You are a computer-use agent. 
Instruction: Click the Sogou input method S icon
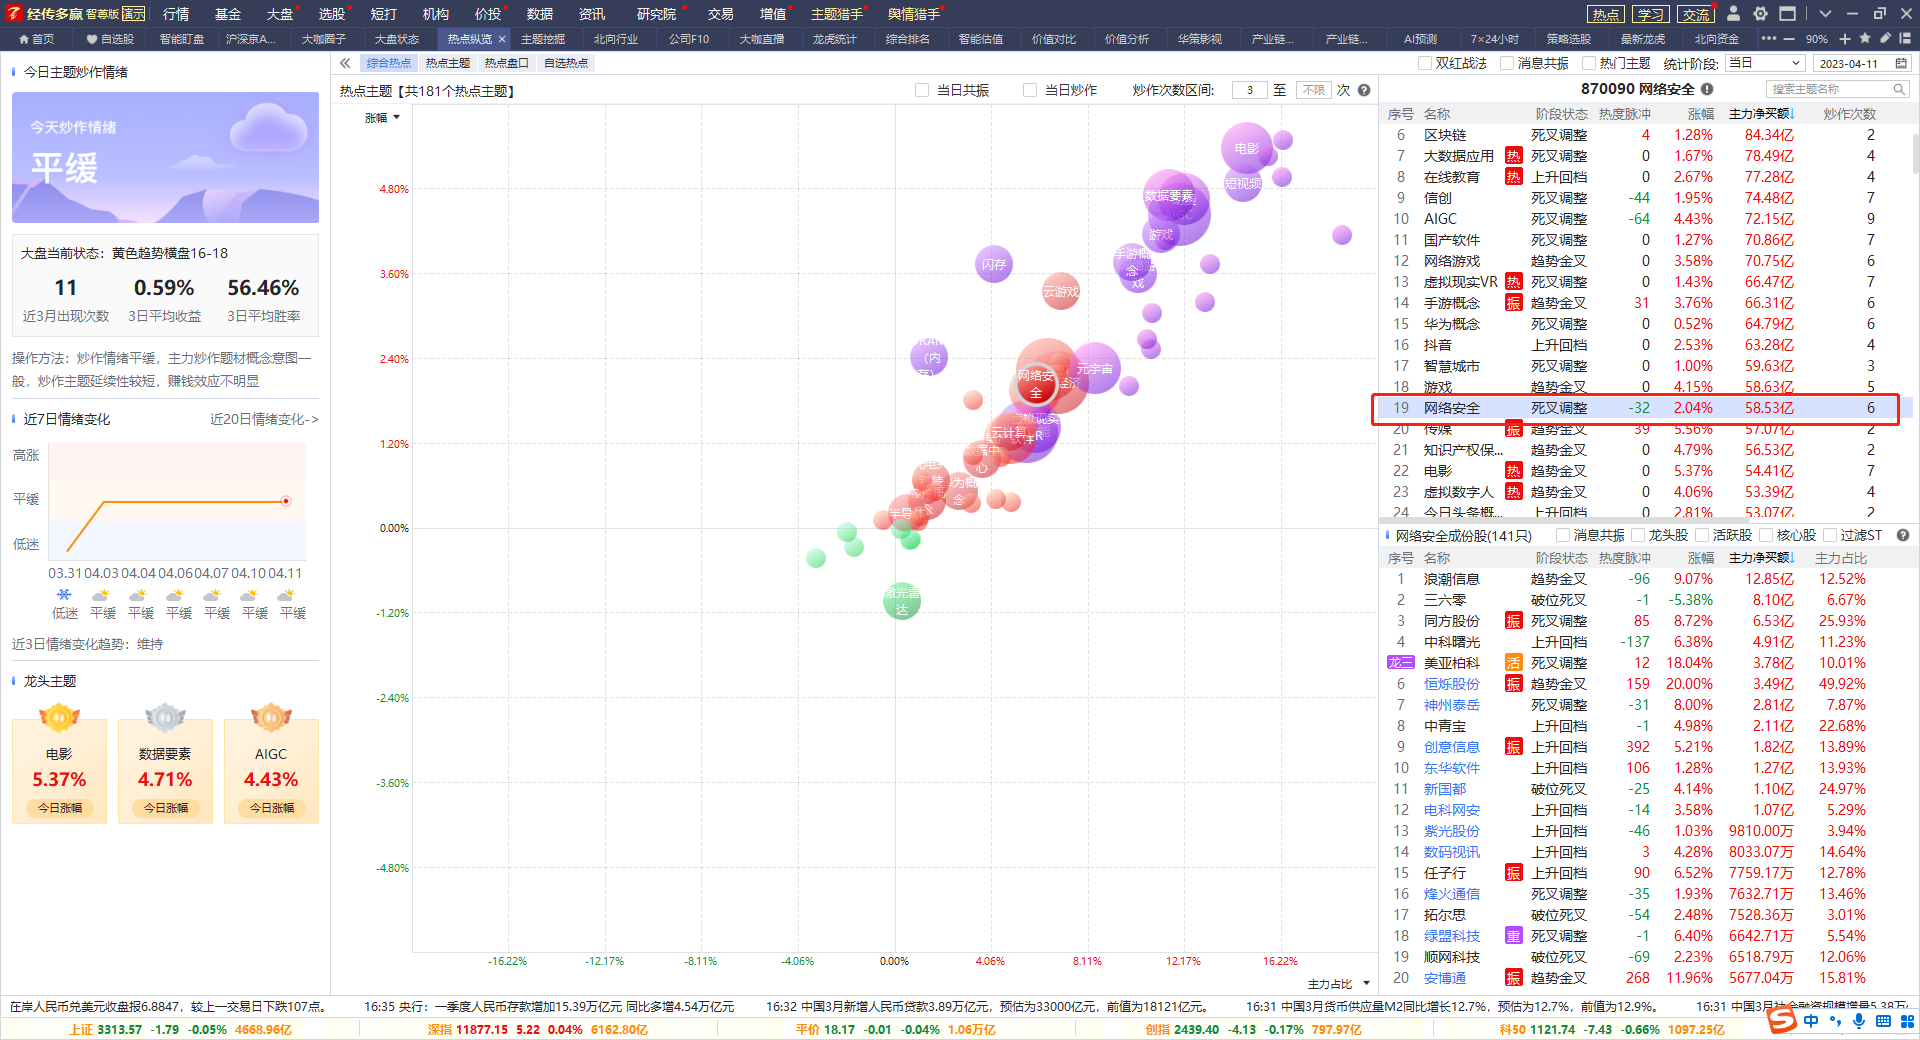pyautogui.click(x=1781, y=1020)
